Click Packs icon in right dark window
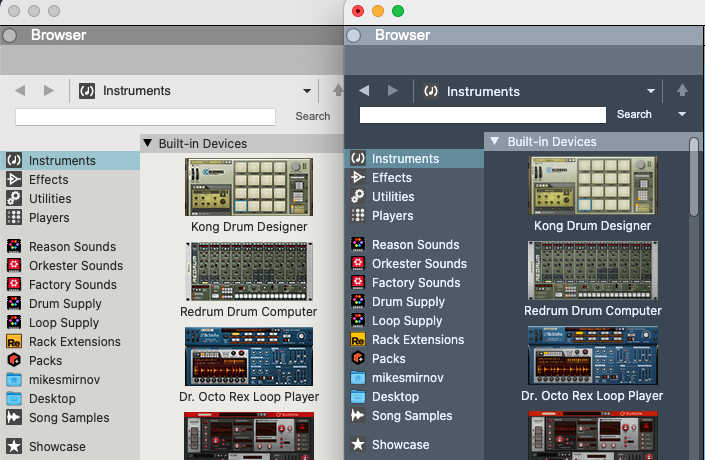This screenshot has height=460, width=705. (358, 358)
